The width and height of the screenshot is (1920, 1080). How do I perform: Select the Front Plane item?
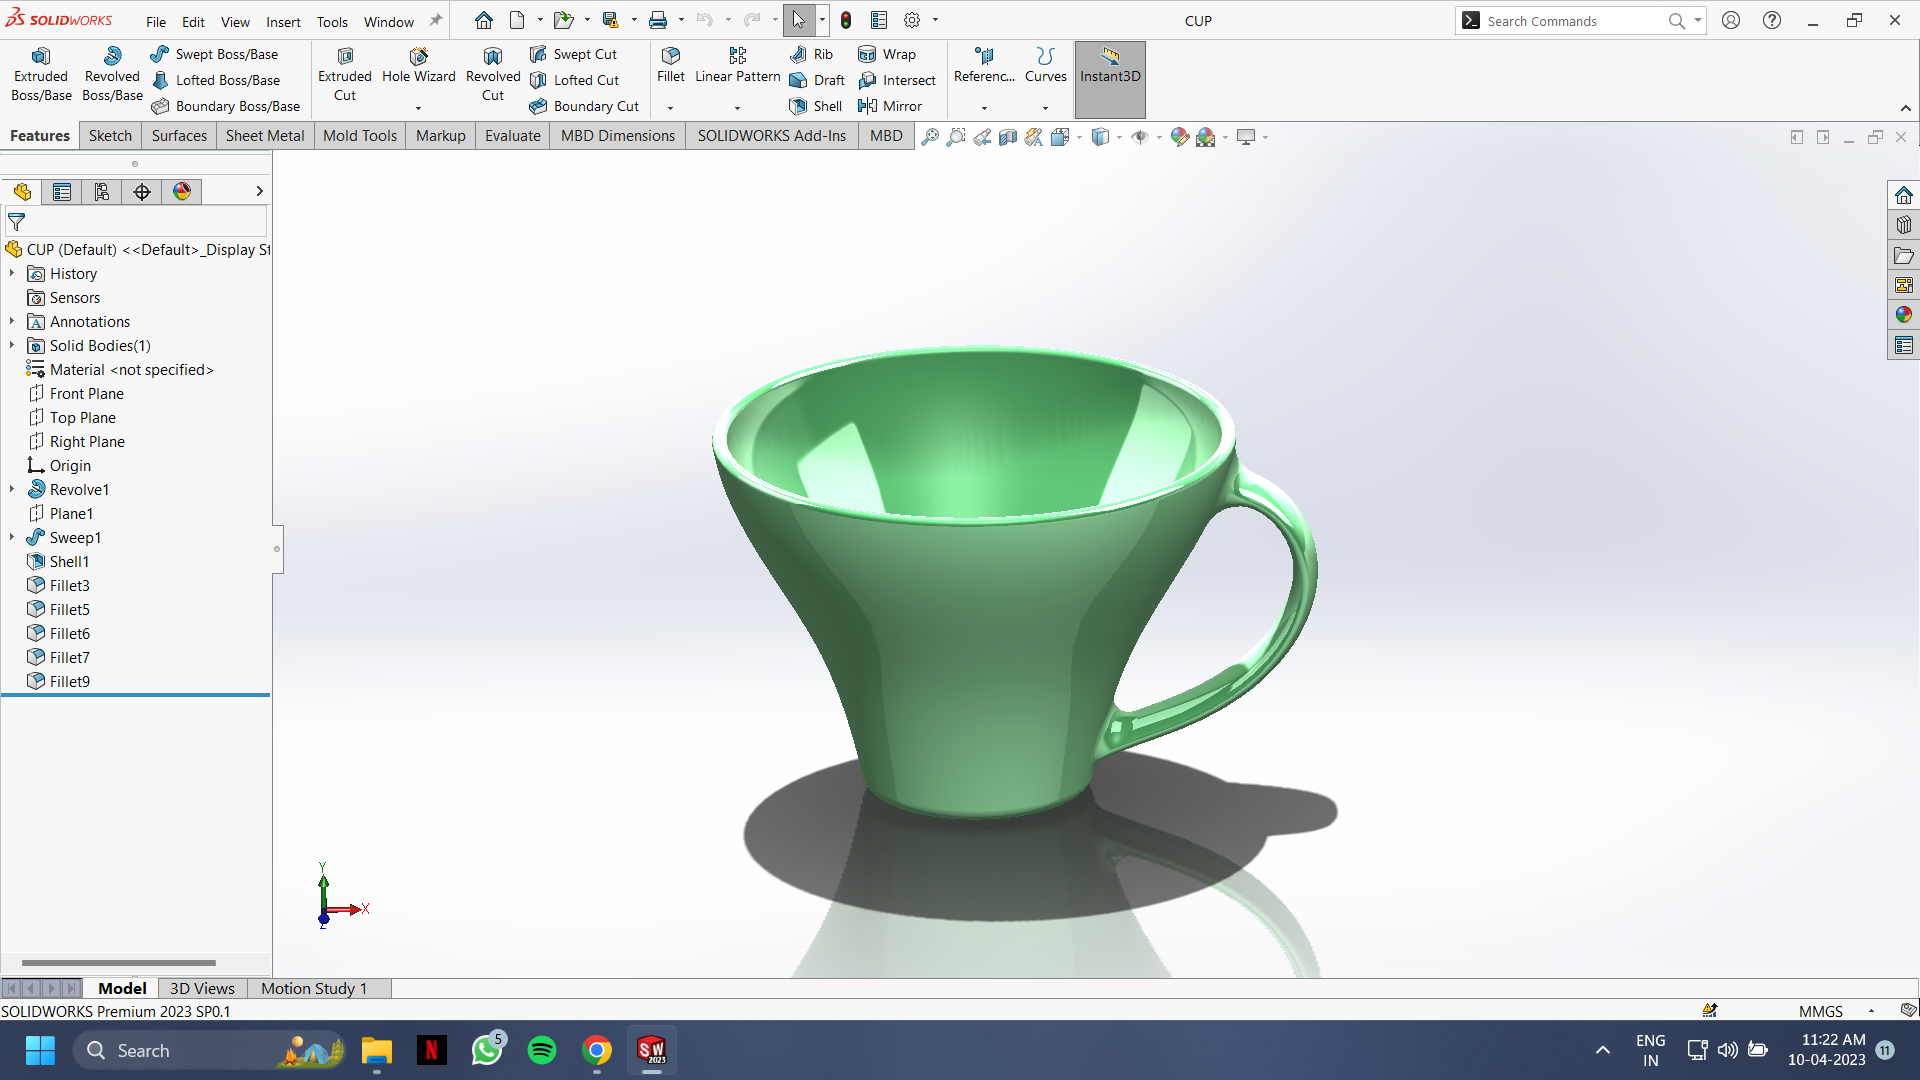pos(86,393)
